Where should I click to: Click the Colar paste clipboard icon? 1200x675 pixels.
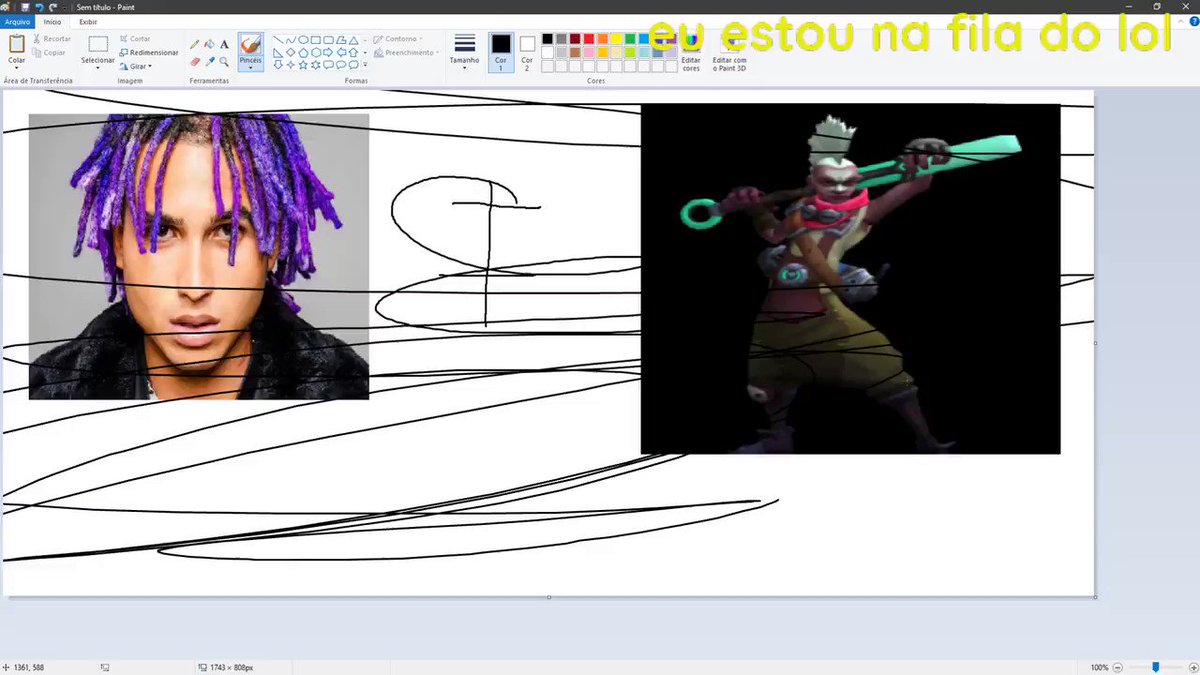pyautogui.click(x=16, y=44)
